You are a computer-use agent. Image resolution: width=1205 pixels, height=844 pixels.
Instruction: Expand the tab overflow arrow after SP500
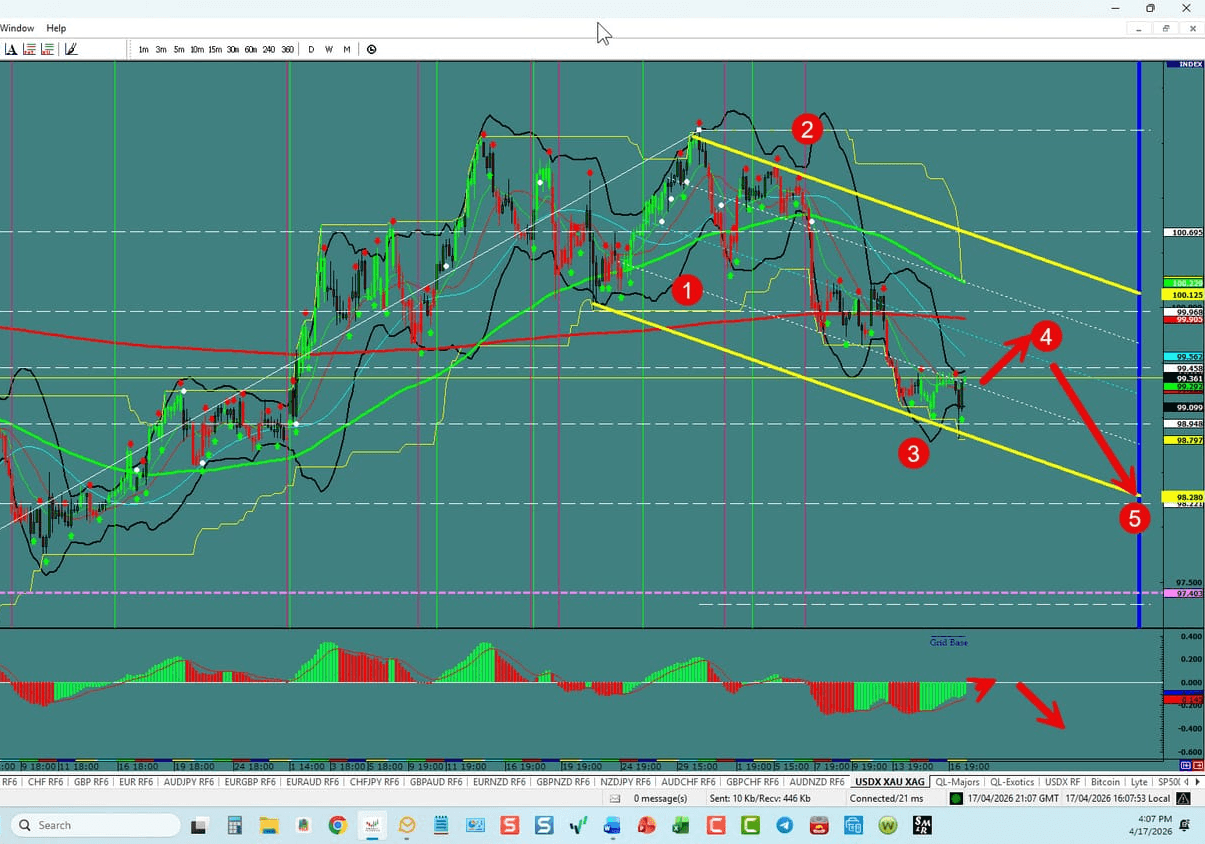click(x=1197, y=781)
